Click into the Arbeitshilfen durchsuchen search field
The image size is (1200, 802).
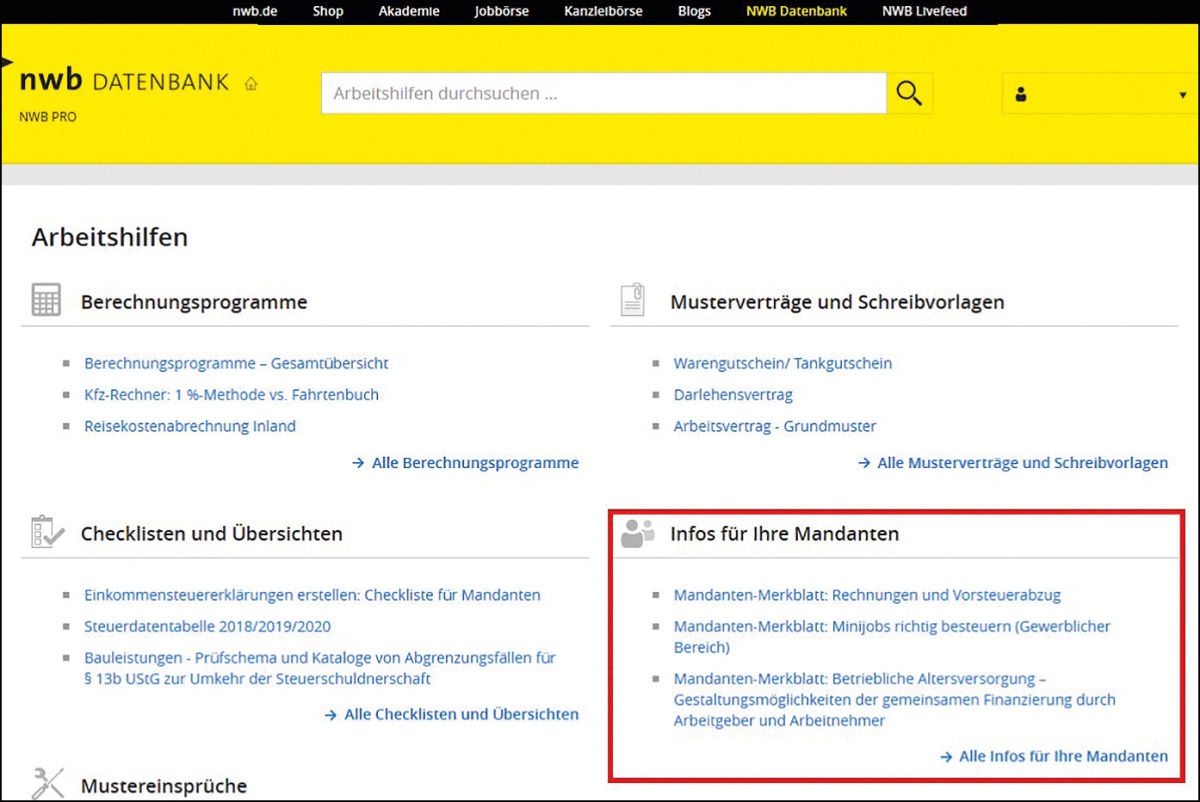click(603, 94)
